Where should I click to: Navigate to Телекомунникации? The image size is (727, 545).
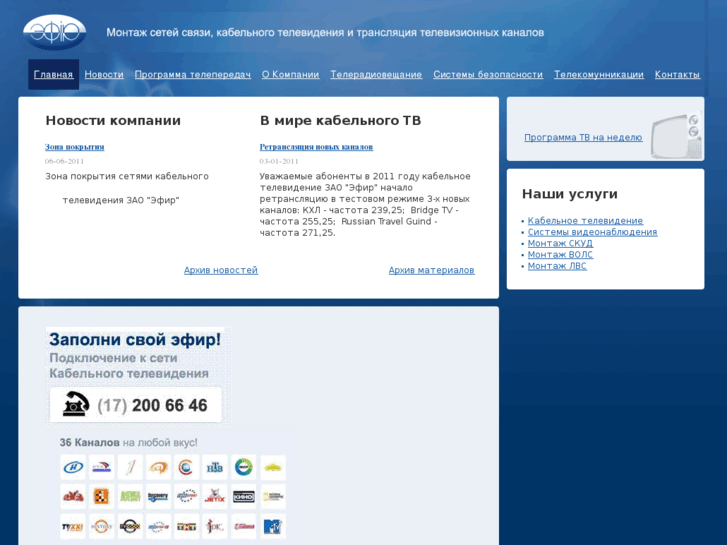[599, 74]
